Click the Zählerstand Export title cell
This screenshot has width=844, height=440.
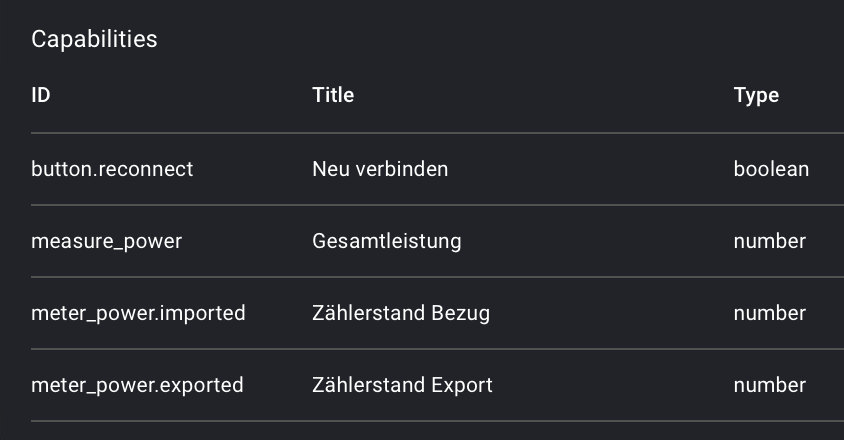pyautogui.click(x=402, y=385)
